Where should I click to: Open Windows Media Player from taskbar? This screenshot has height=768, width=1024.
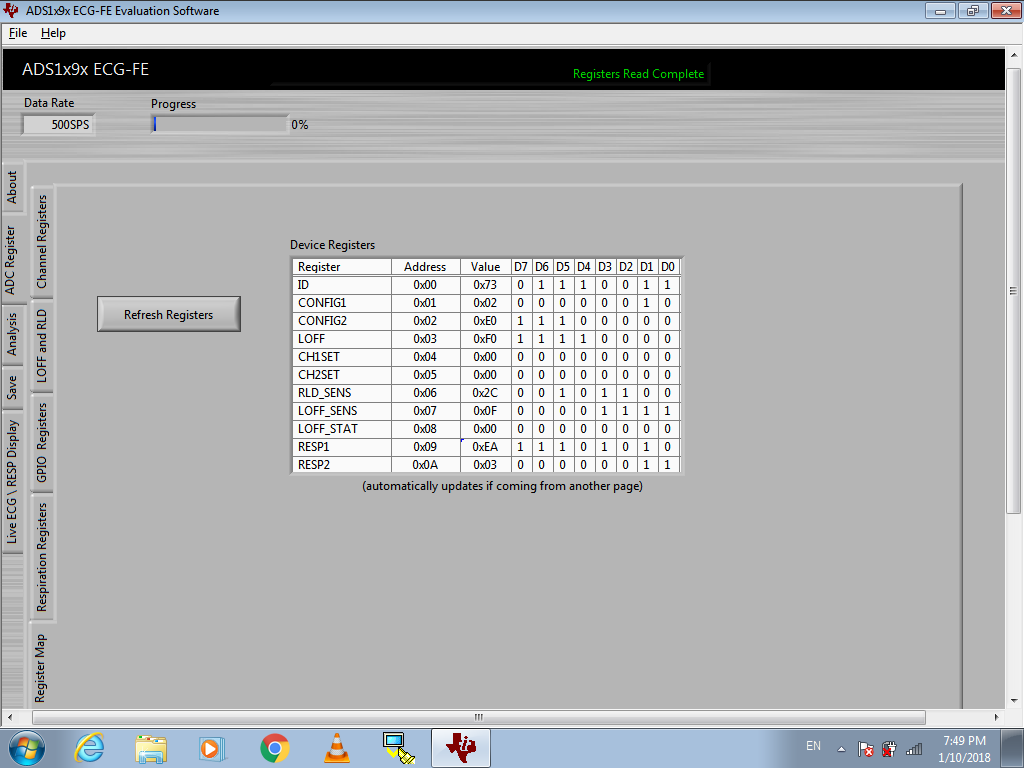point(212,748)
